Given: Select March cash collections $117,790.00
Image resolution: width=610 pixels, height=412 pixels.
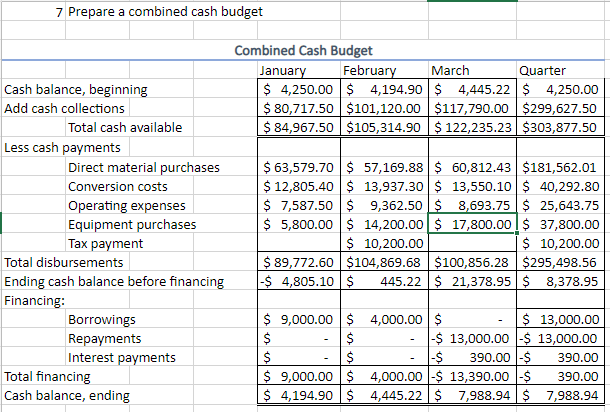Looking at the screenshot, I should [473, 109].
